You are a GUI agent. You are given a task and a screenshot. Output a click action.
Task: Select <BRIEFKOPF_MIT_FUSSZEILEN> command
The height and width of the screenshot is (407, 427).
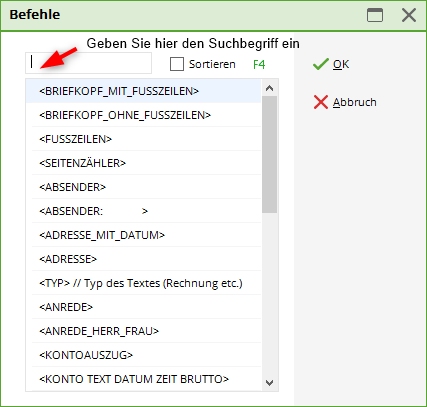[143, 91]
